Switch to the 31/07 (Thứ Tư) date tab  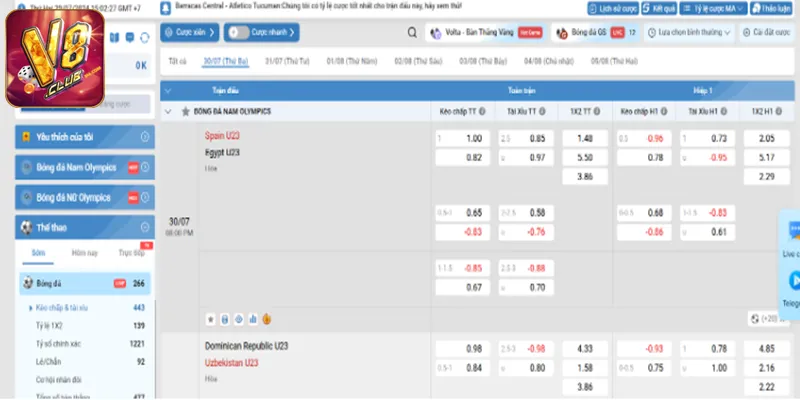pyautogui.click(x=286, y=61)
